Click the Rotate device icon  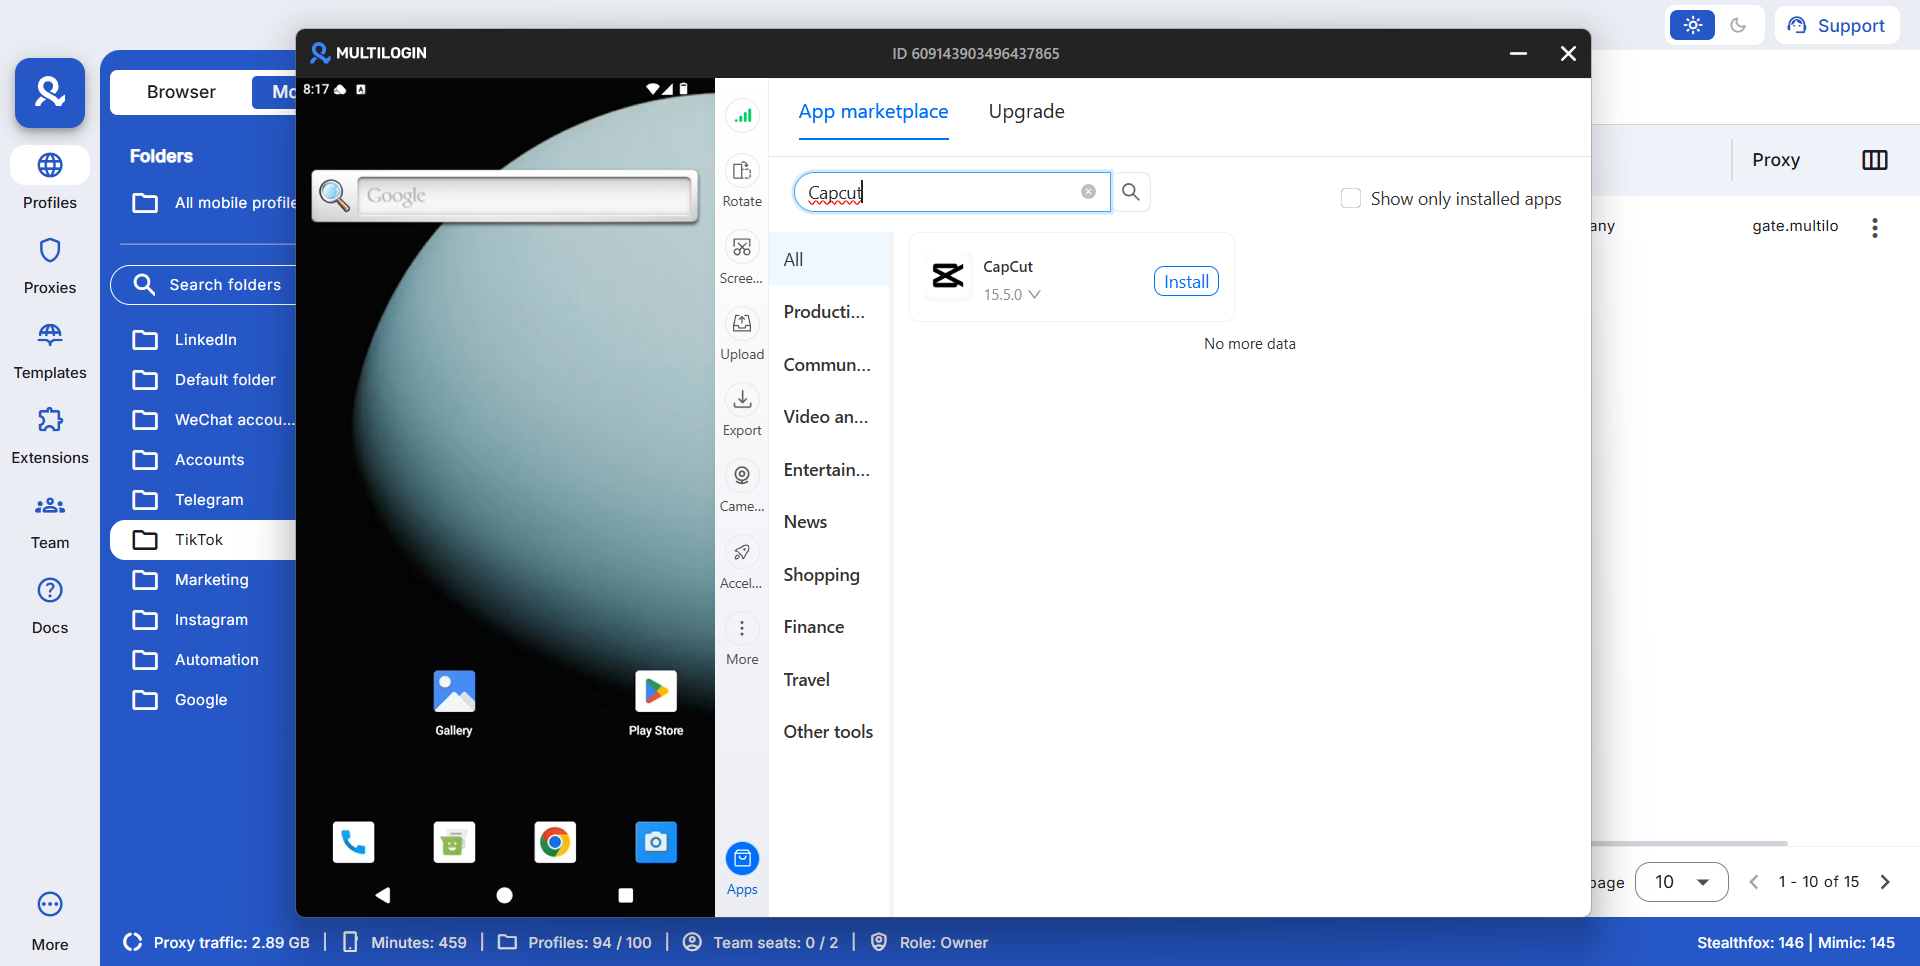(742, 172)
